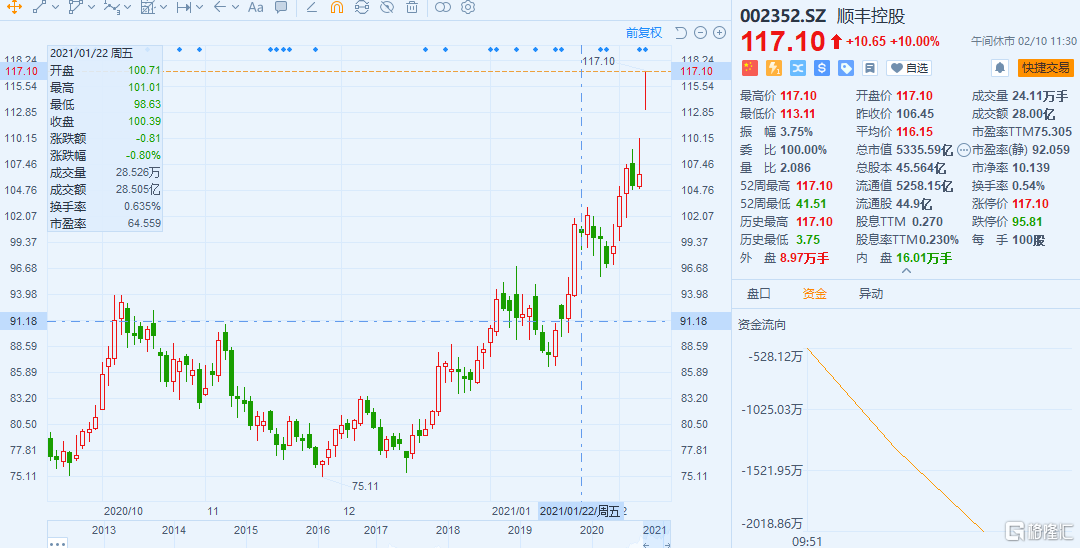Click the 资金流向 chart heading
This screenshot has width=1080, height=548.
click(x=761, y=324)
